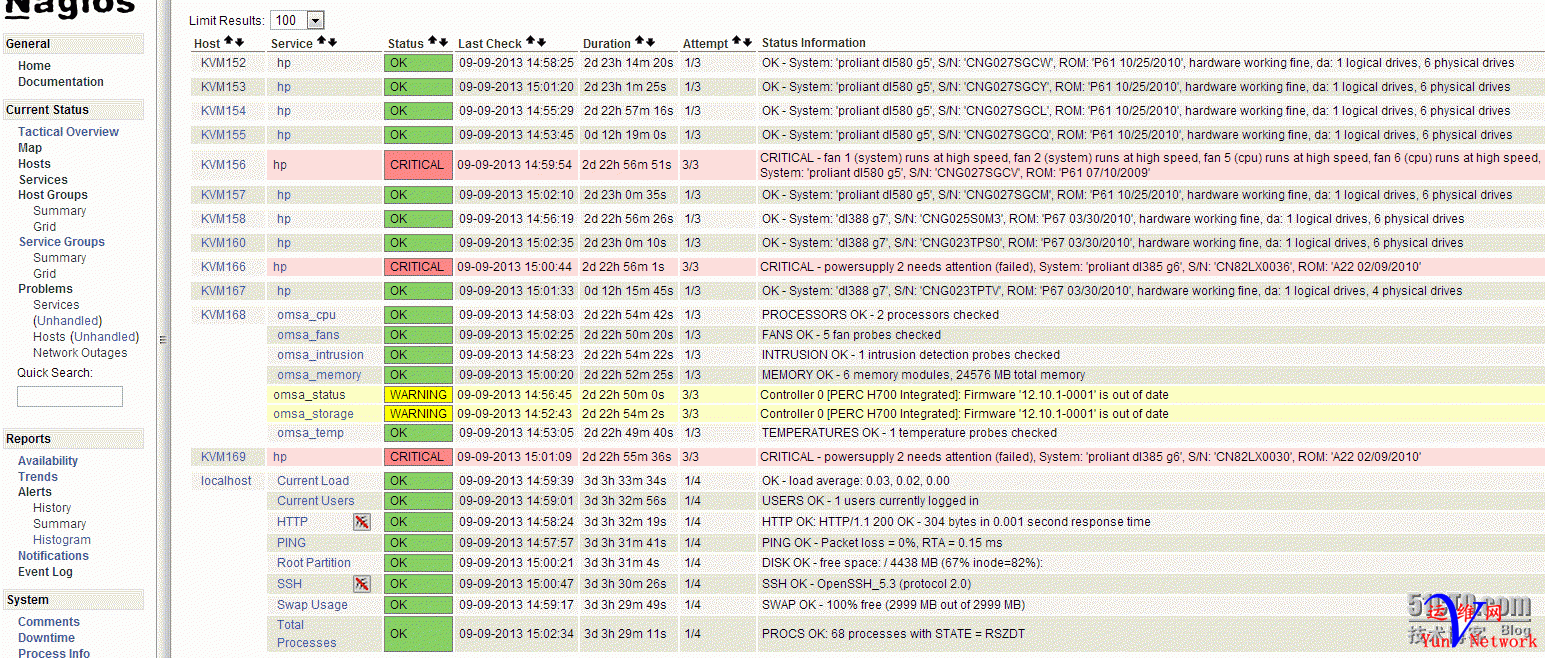Open the Hosts status page
The height and width of the screenshot is (658, 1545).
pos(34,164)
